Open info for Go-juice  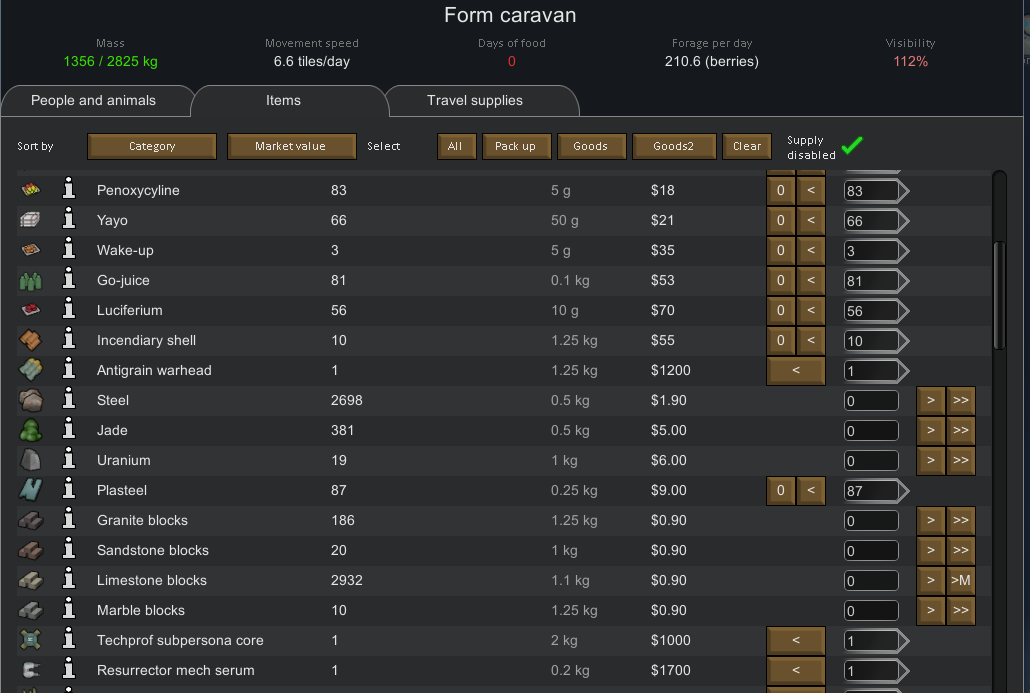69,280
